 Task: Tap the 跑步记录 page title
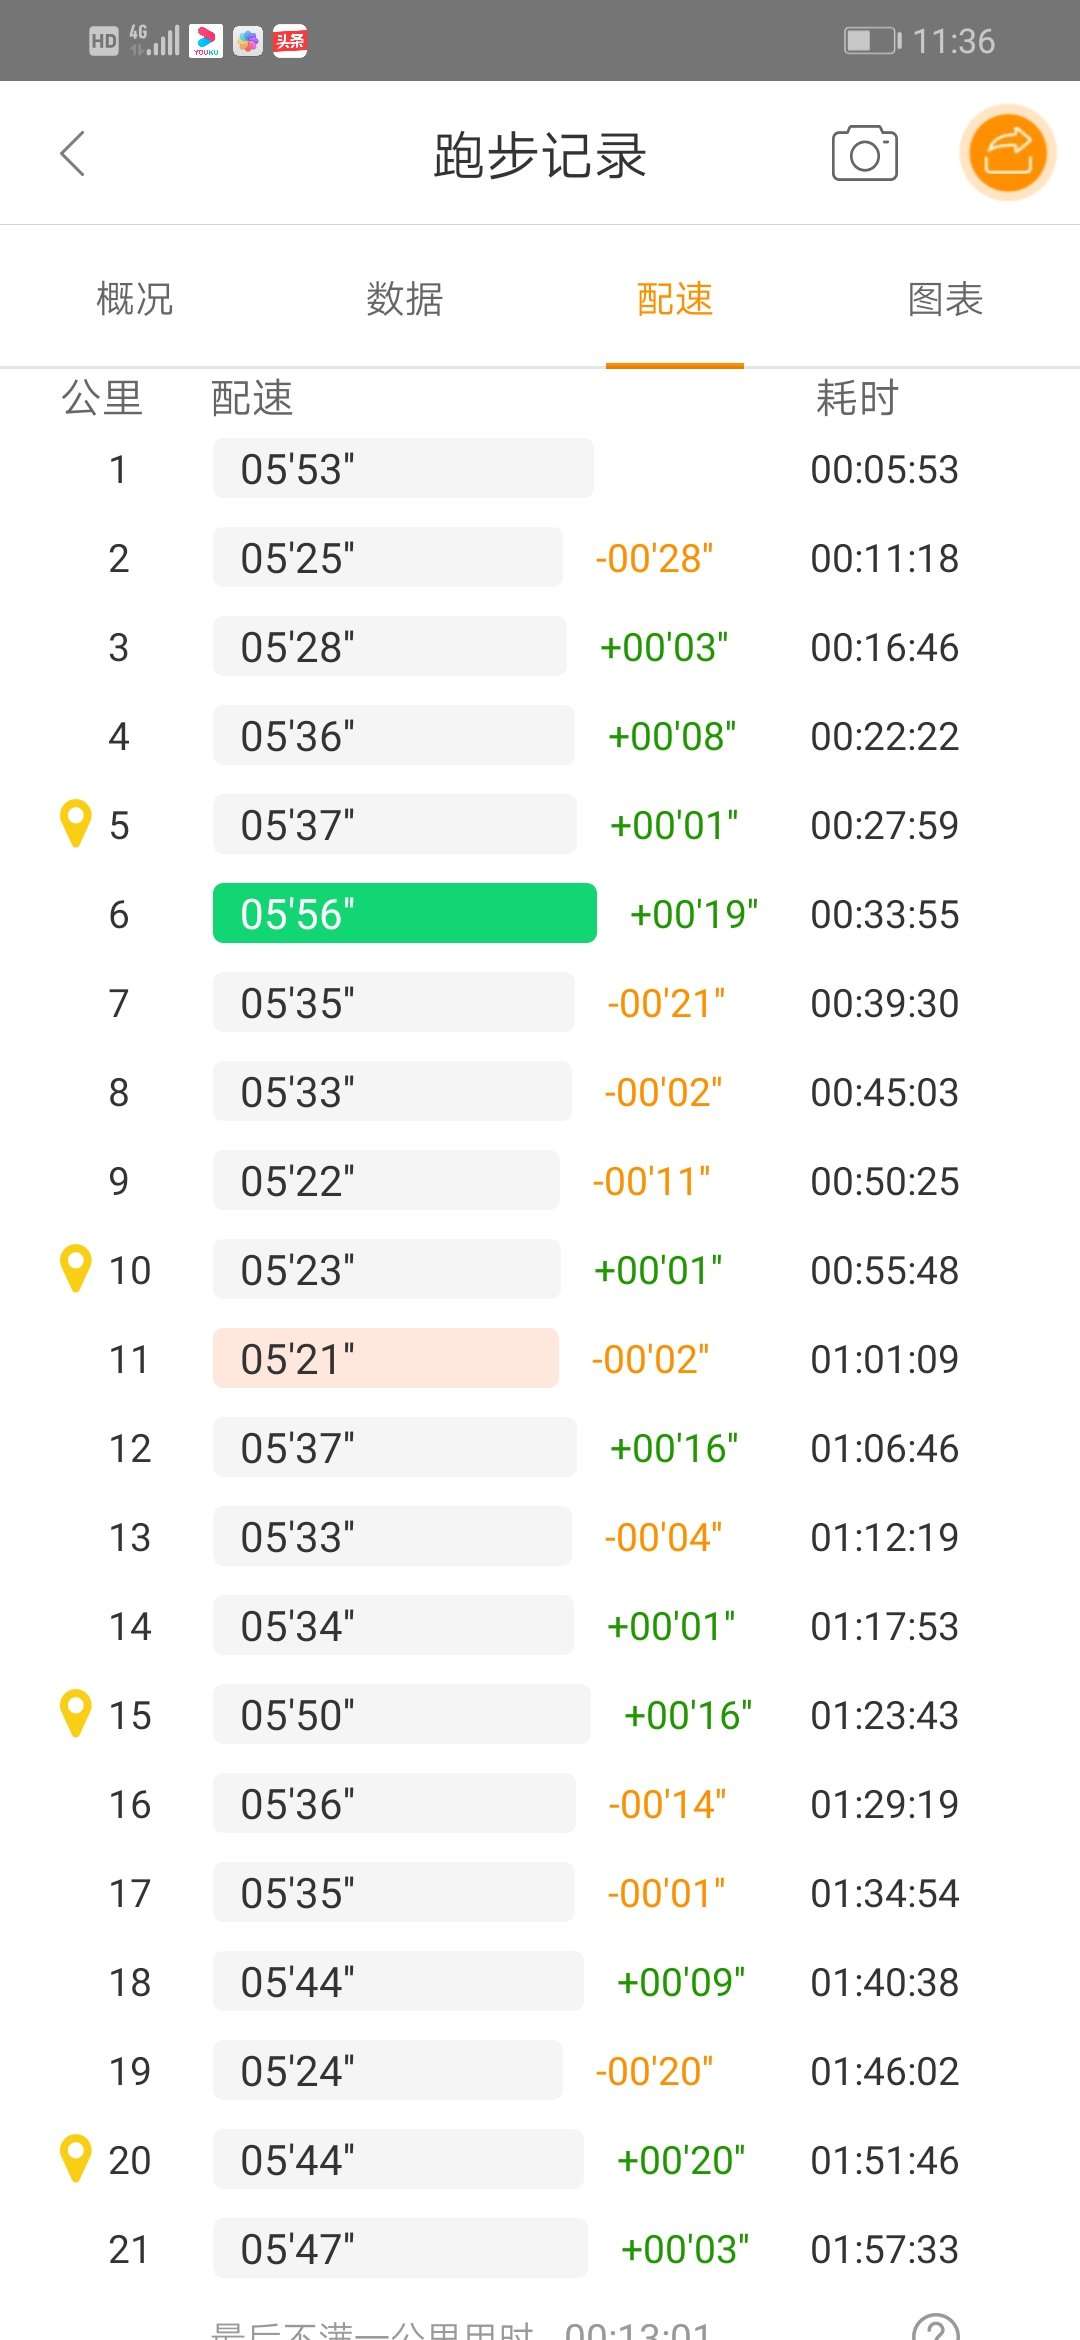[540, 156]
